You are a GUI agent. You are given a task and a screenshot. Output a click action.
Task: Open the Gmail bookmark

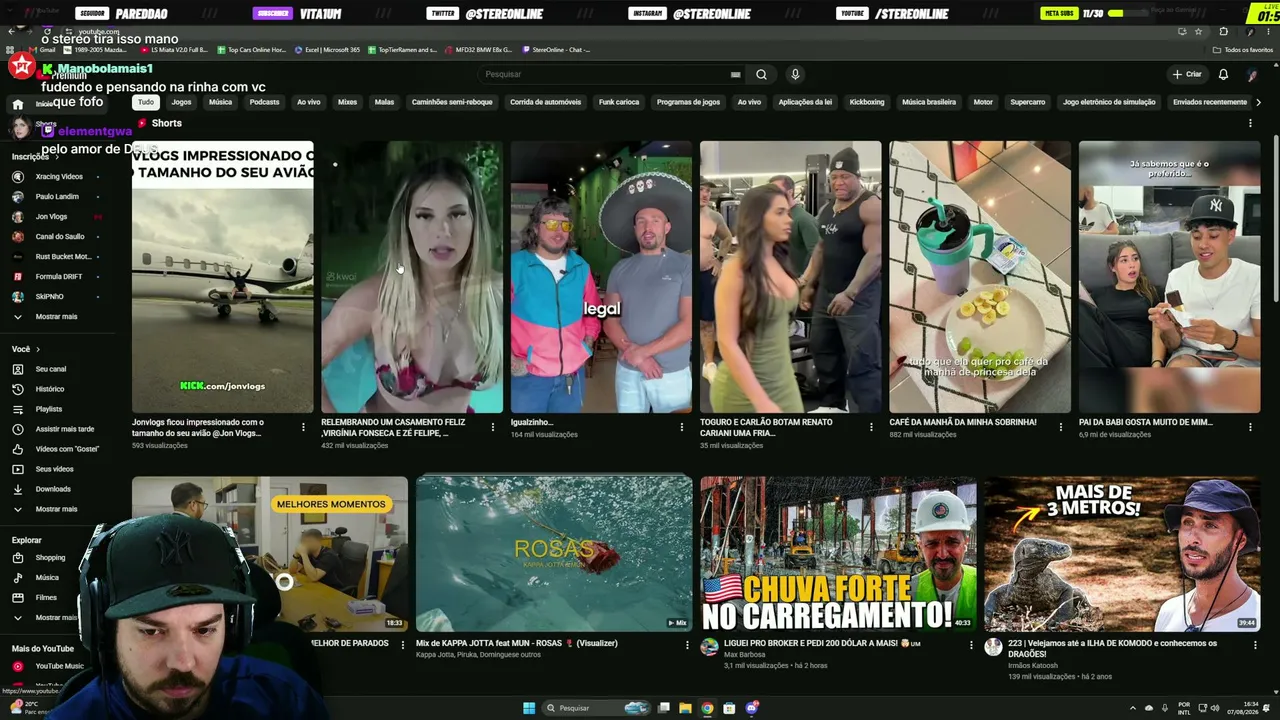point(42,50)
